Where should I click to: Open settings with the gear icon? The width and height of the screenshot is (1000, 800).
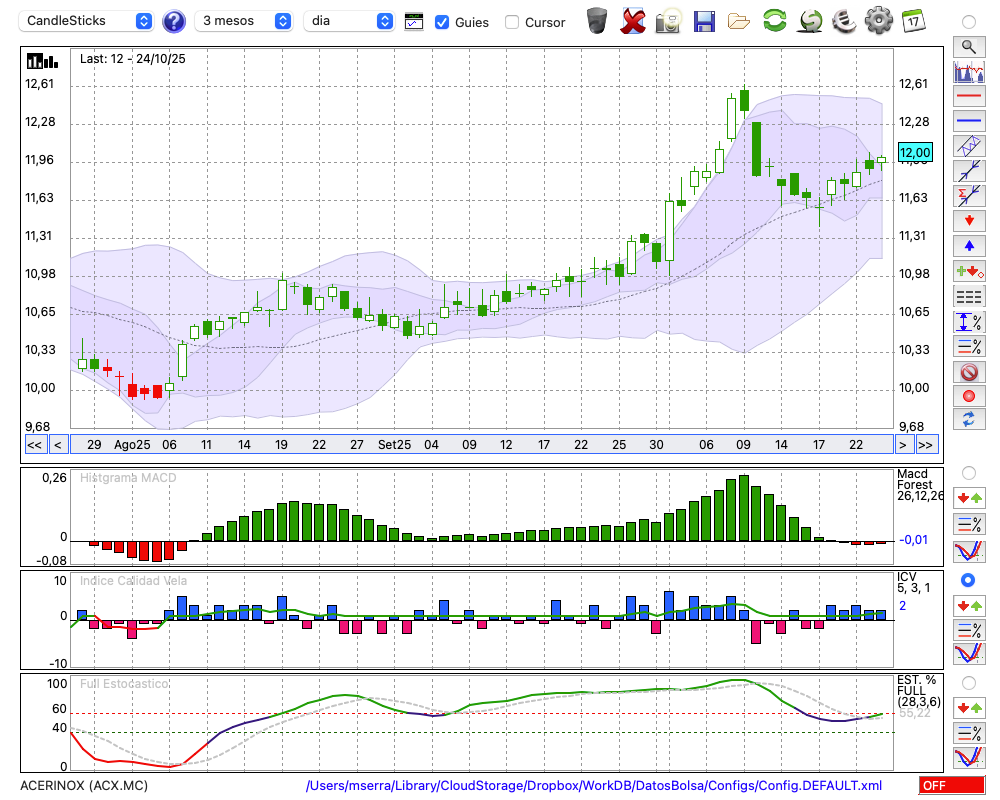(878, 20)
